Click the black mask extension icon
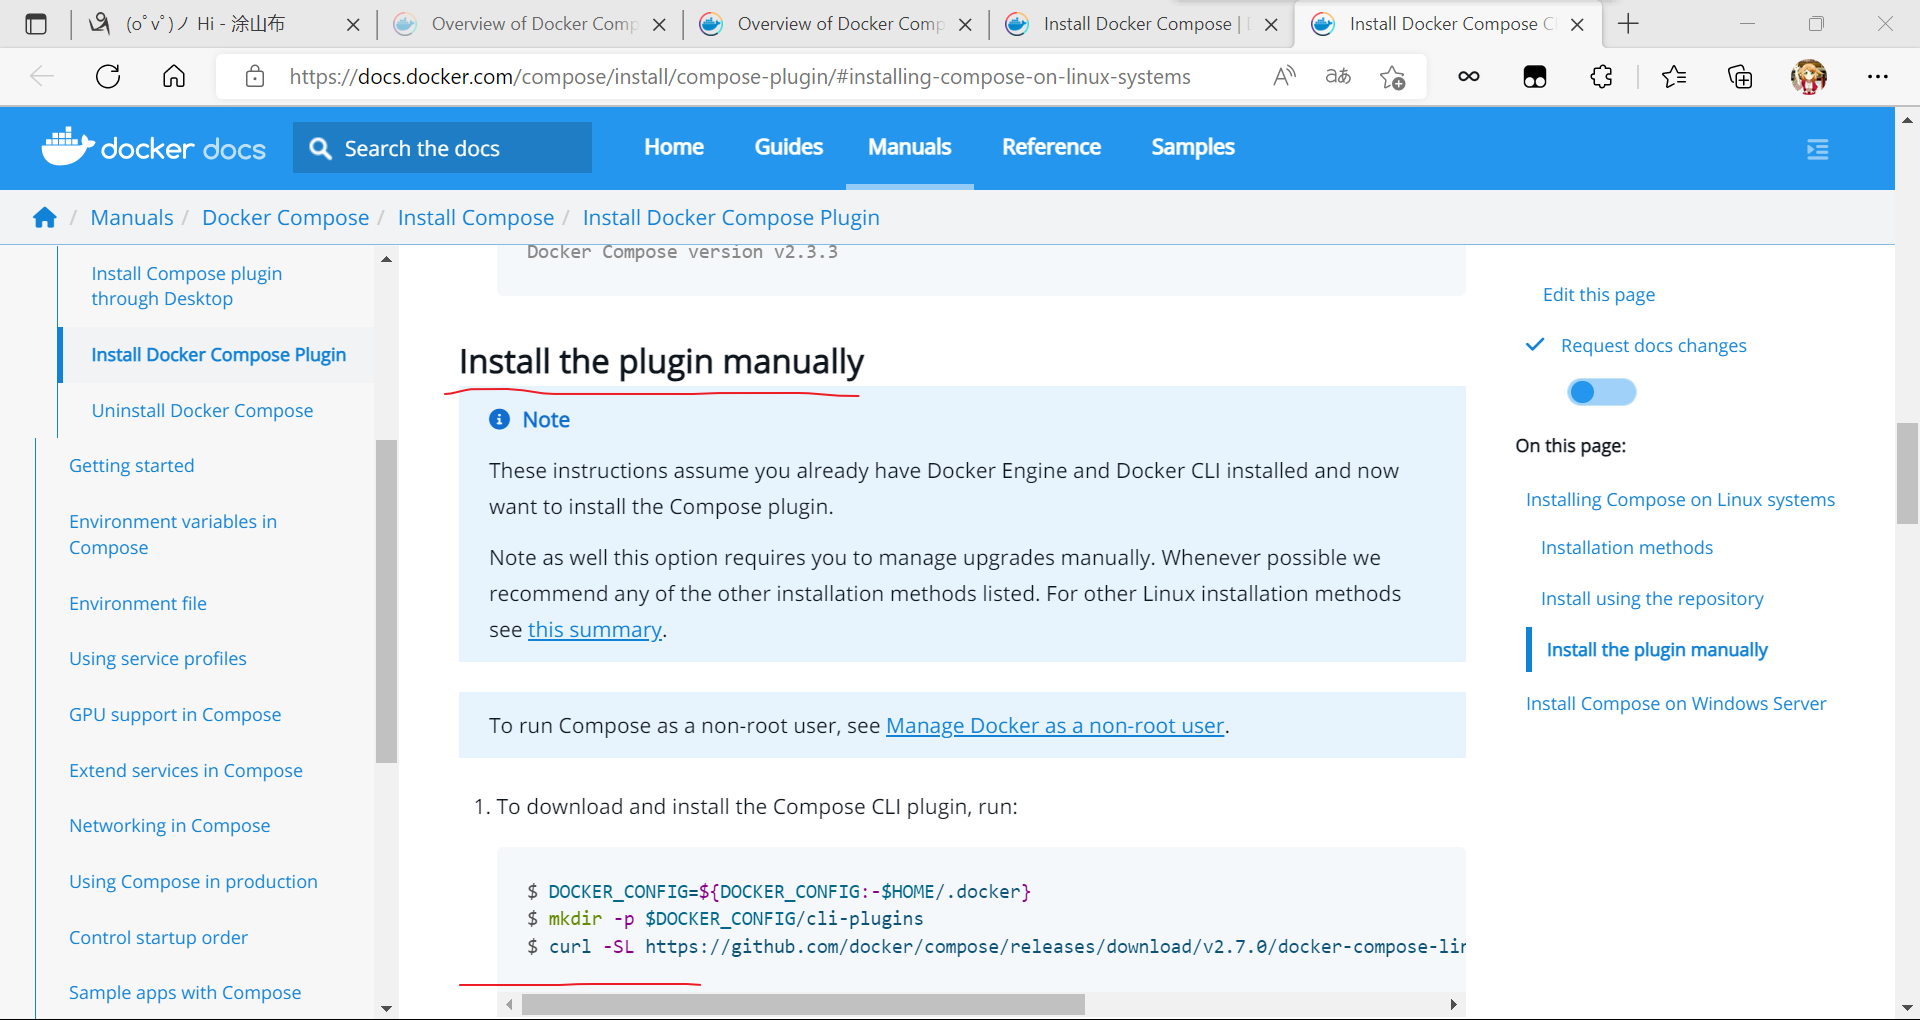Viewport: 1920px width, 1020px height. click(x=1535, y=76)
